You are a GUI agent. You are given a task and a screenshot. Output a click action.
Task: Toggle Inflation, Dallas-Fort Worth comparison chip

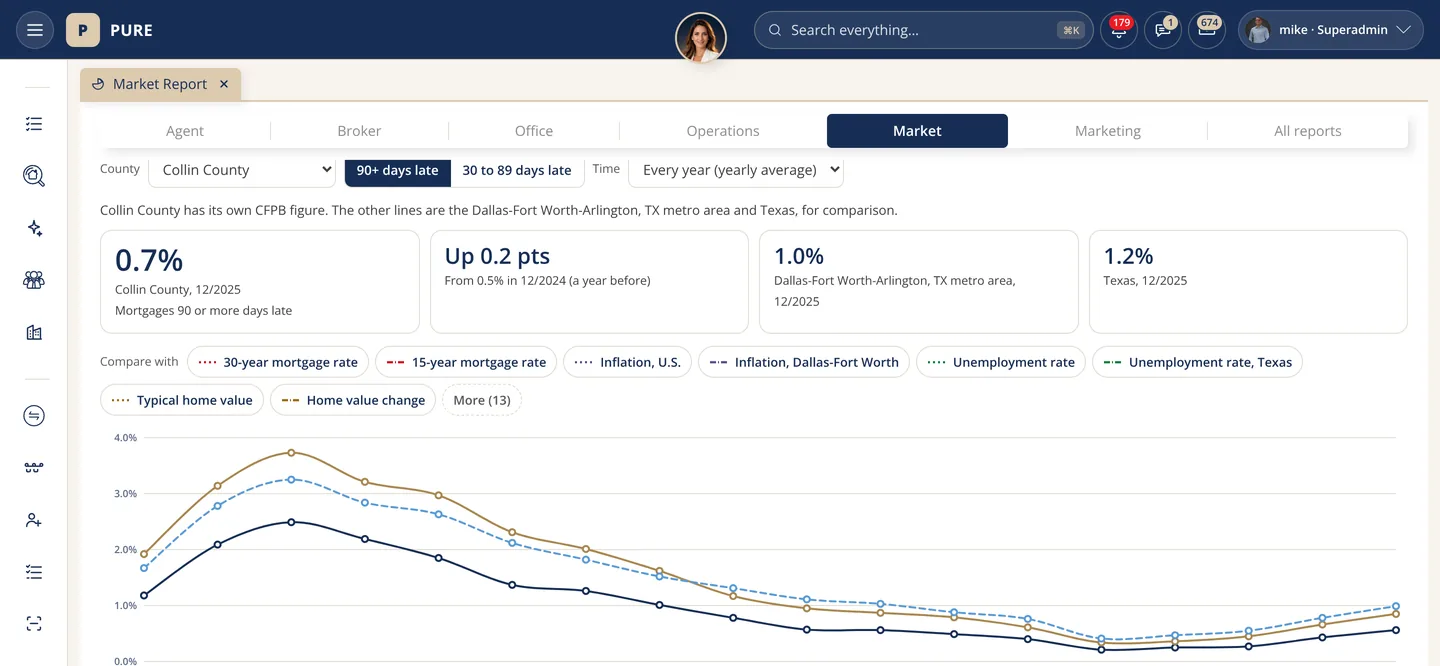[x=804, y=362]
